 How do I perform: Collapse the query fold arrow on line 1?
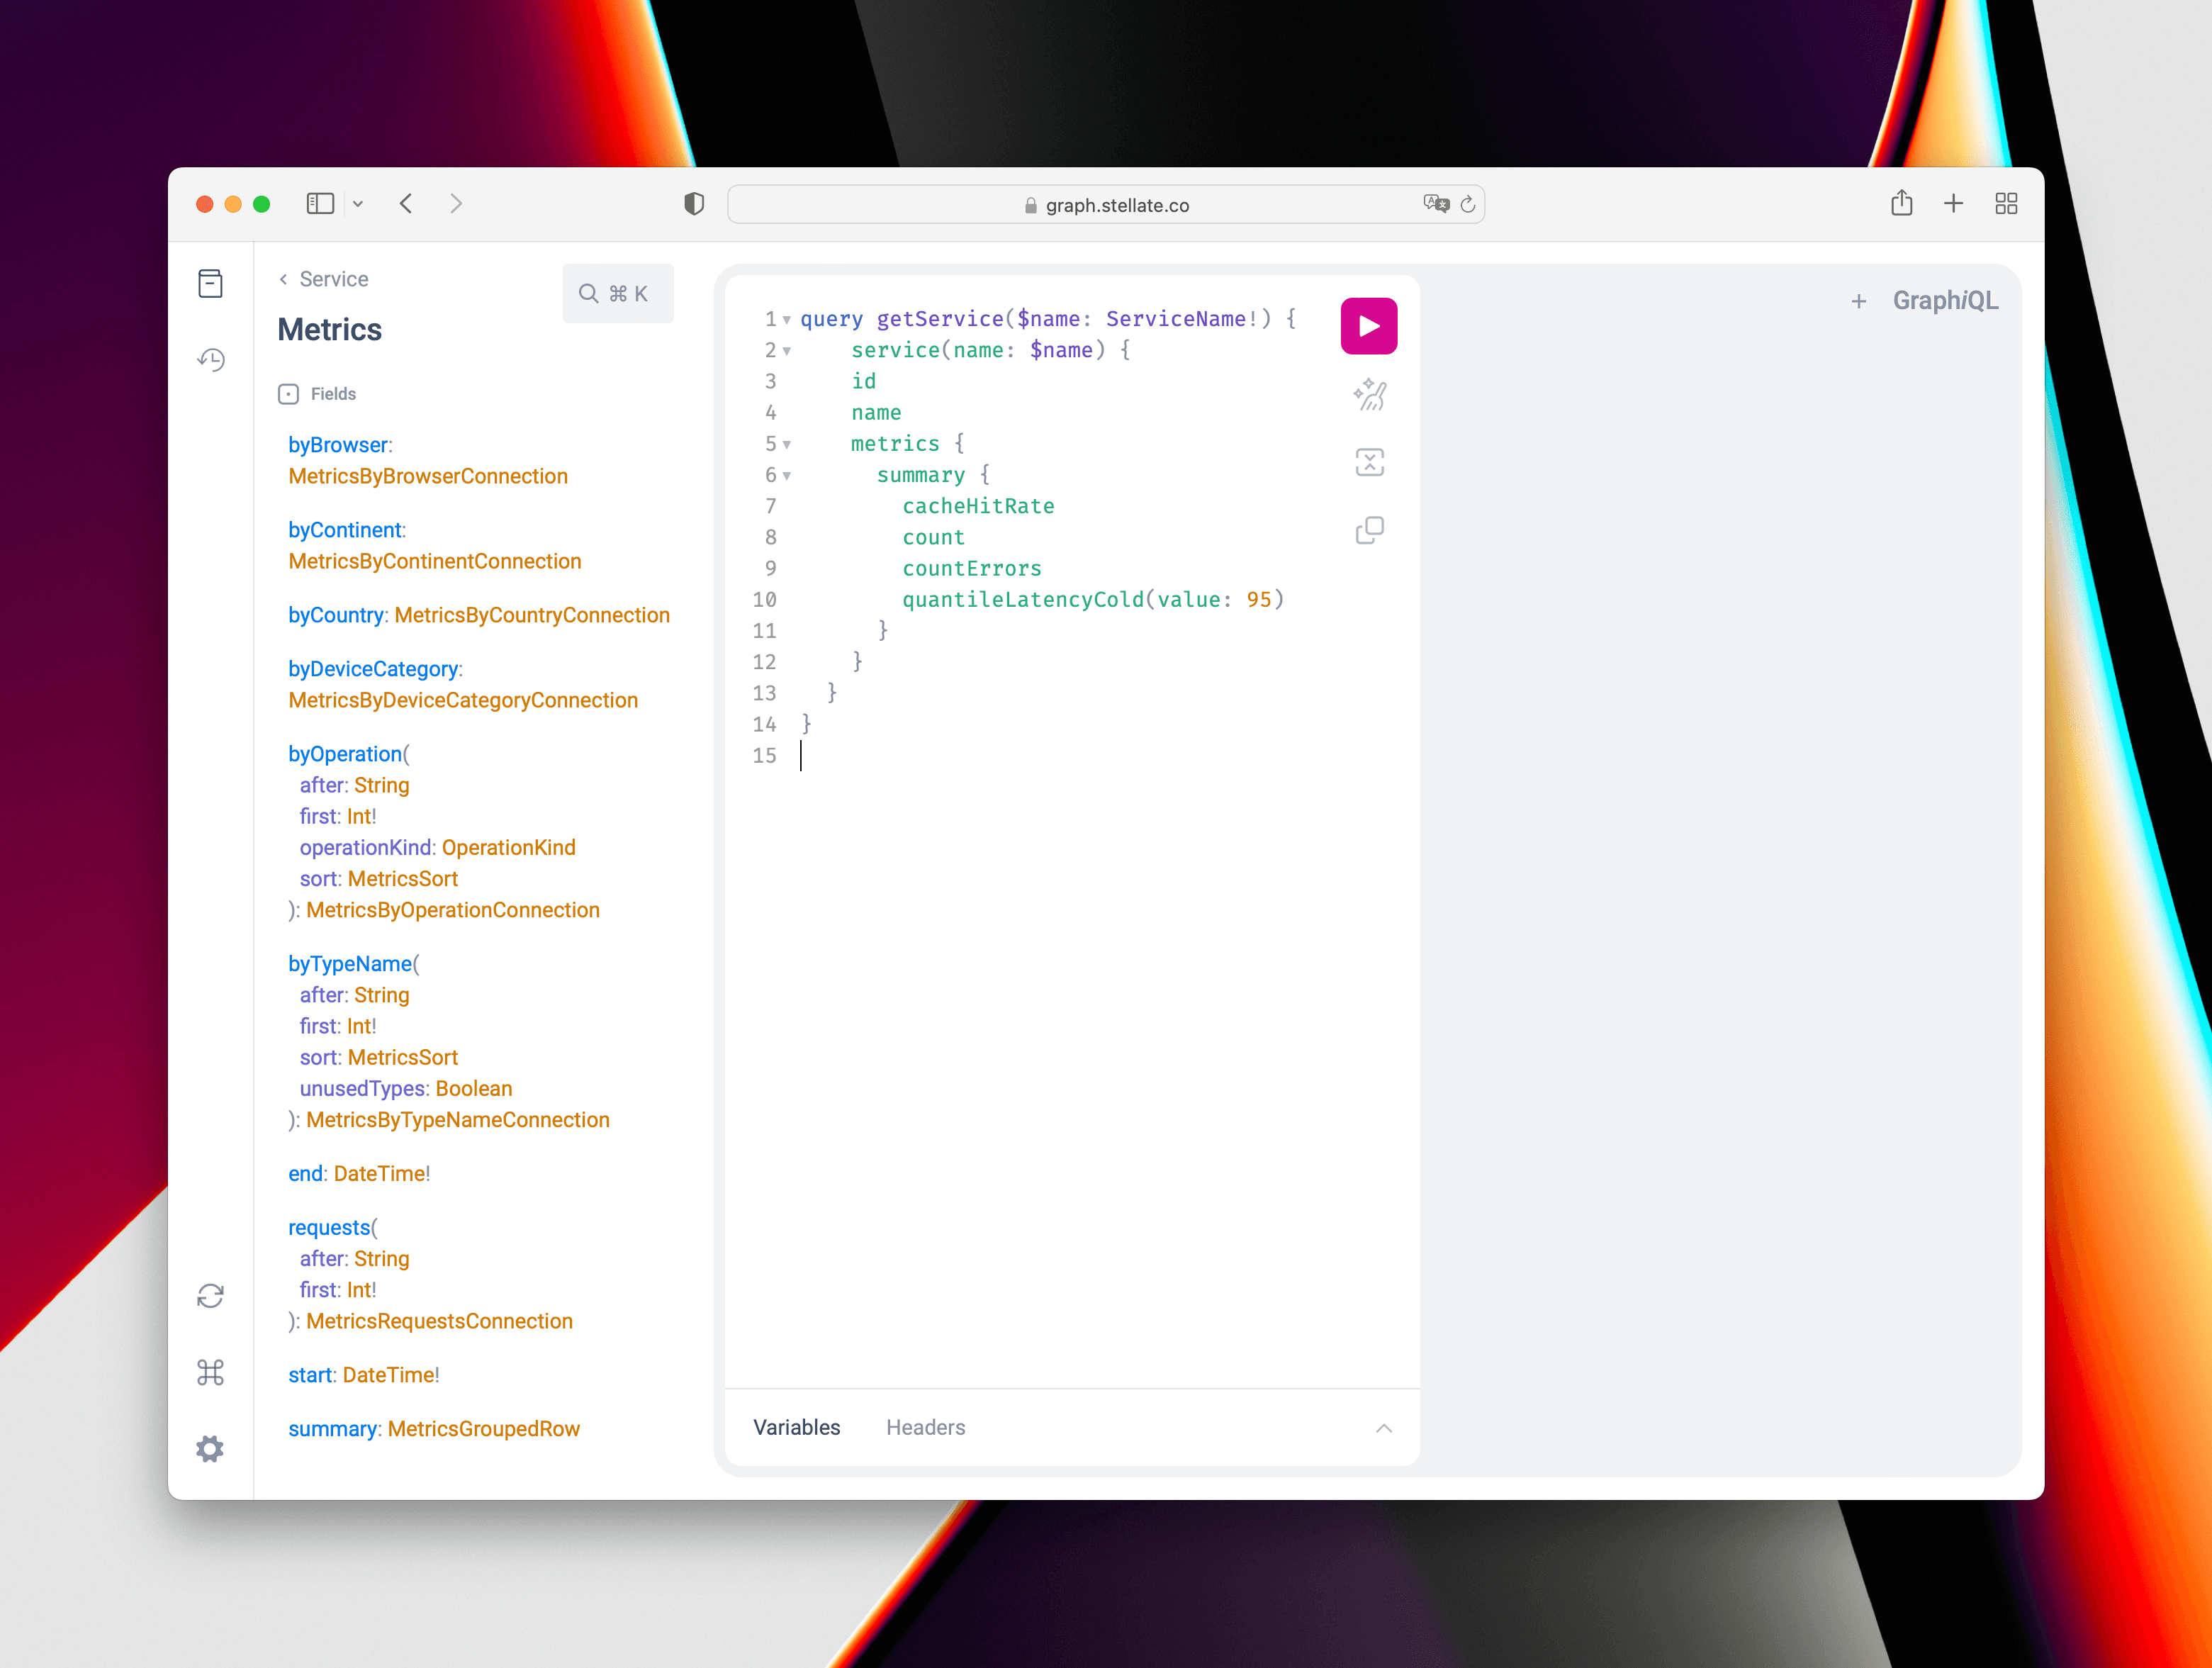coord(787,320)
